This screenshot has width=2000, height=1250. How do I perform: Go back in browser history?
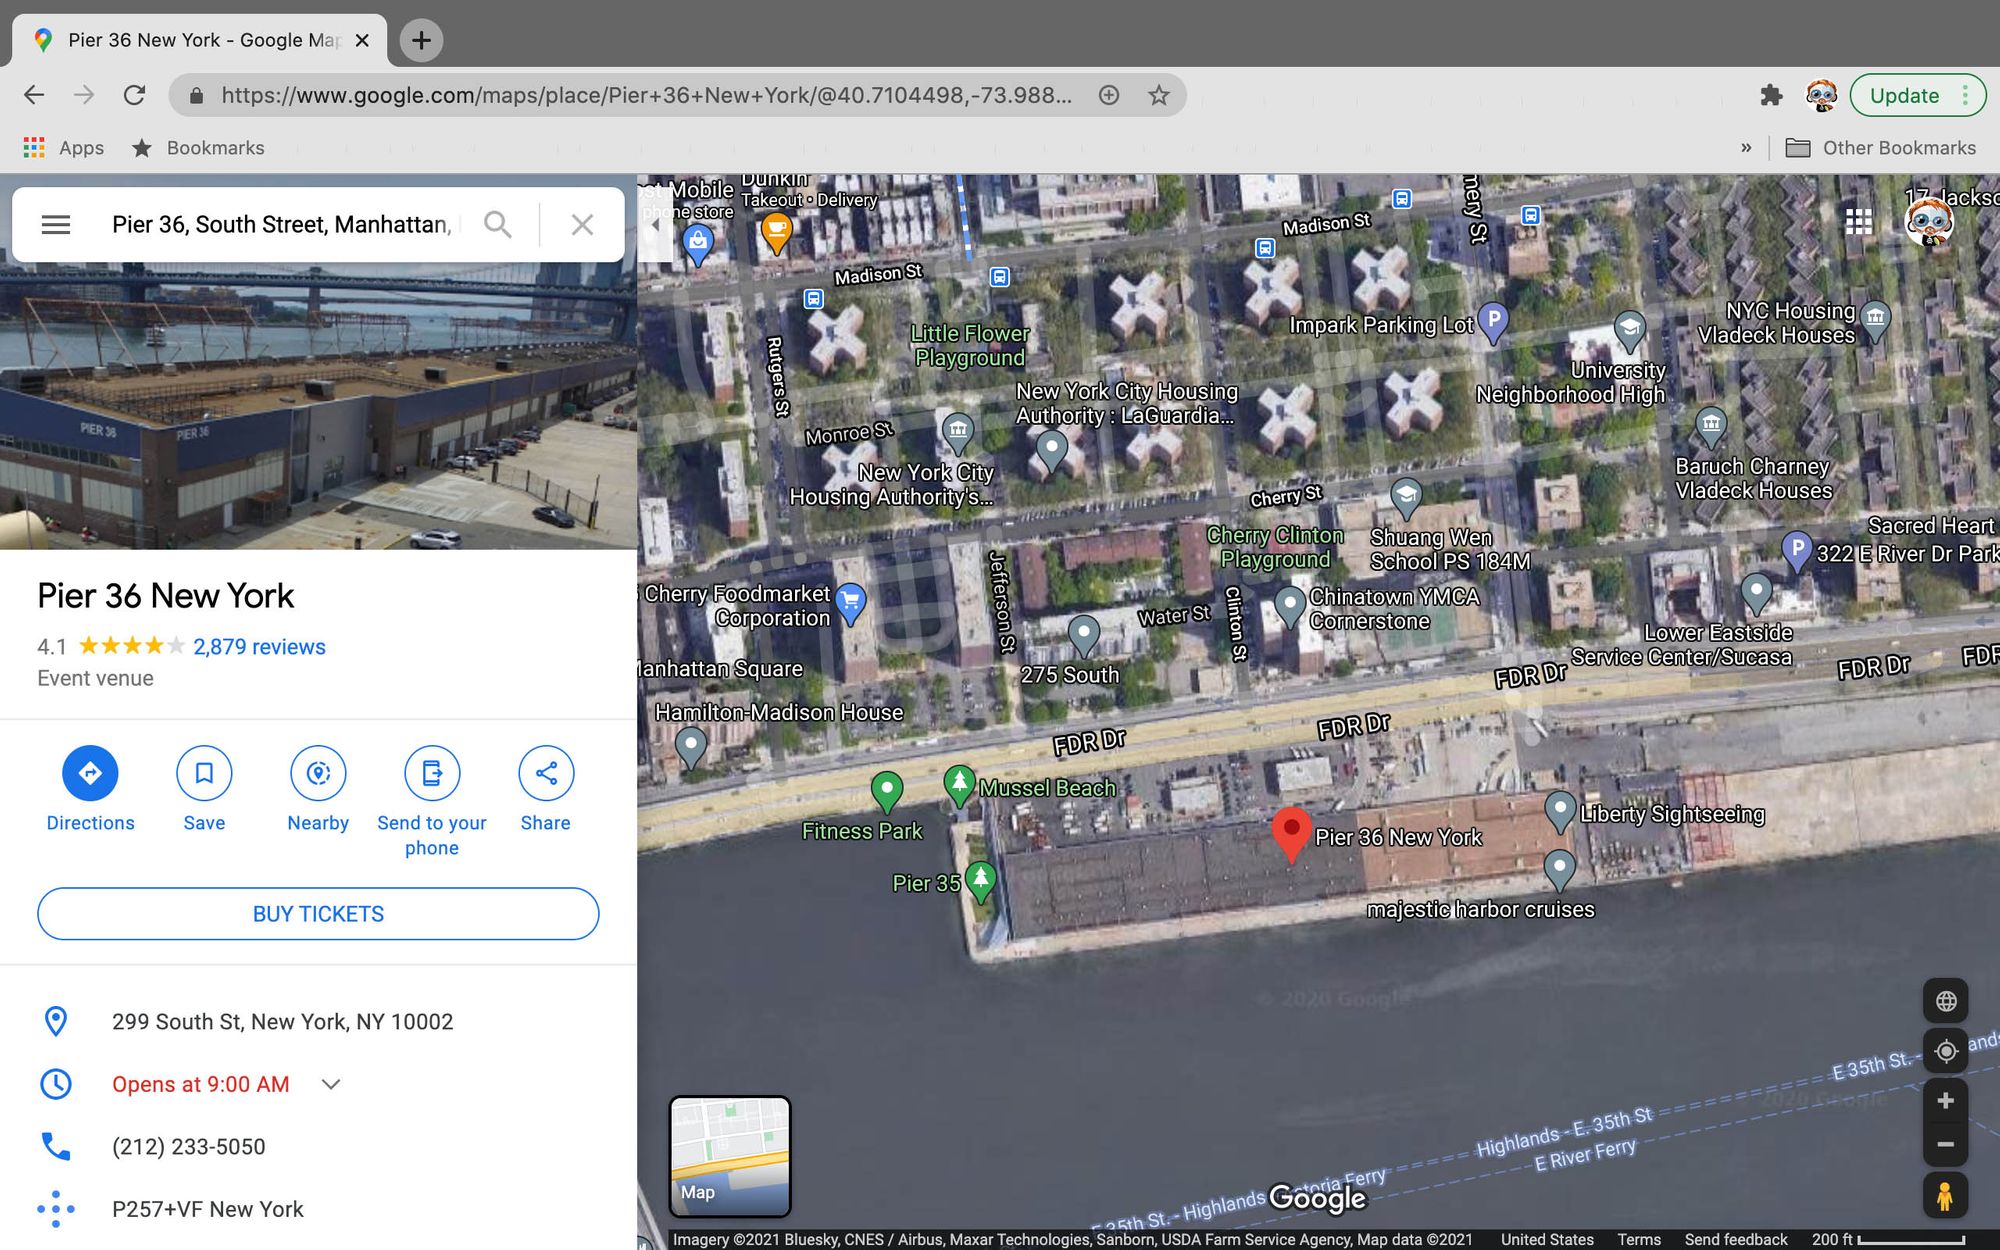(34, 95)
